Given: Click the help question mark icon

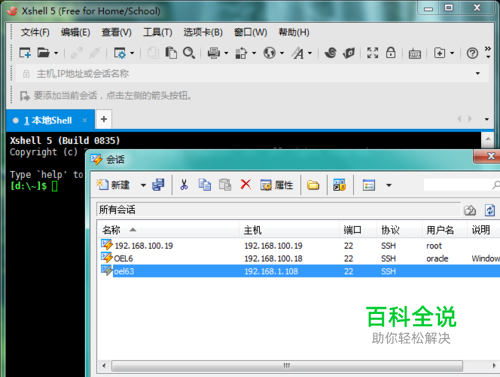Looking at the screenshot, I should point(472,53).
